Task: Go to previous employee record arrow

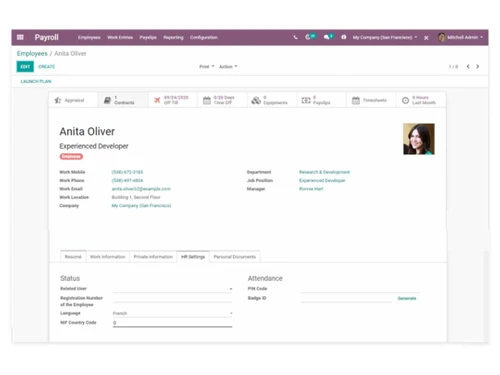Action: [x=468, y=66]
